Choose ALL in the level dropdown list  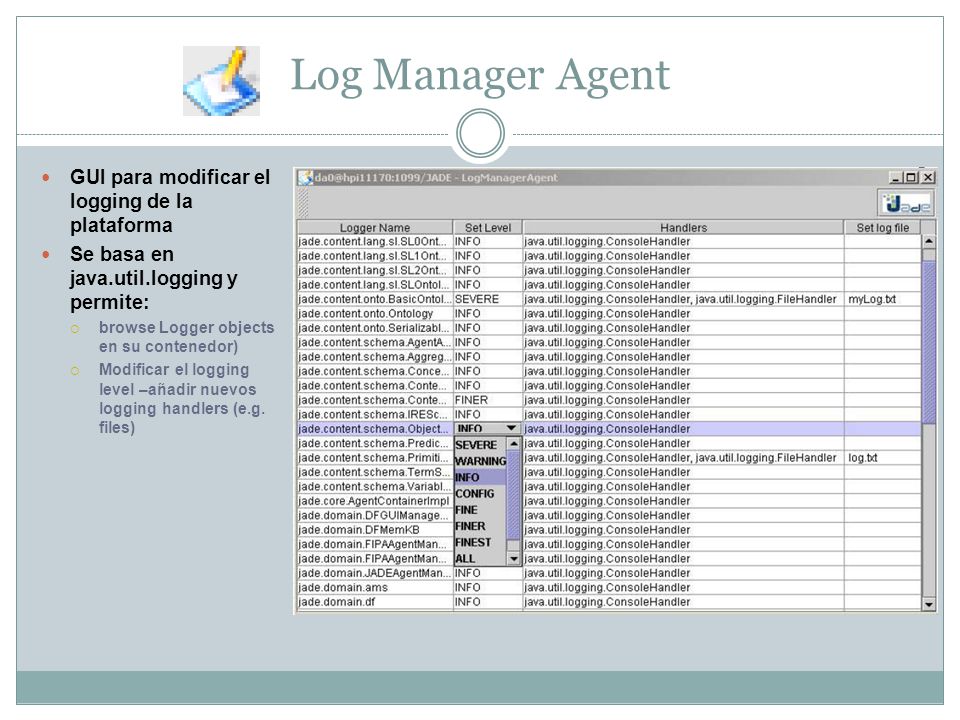pos(480,558)
